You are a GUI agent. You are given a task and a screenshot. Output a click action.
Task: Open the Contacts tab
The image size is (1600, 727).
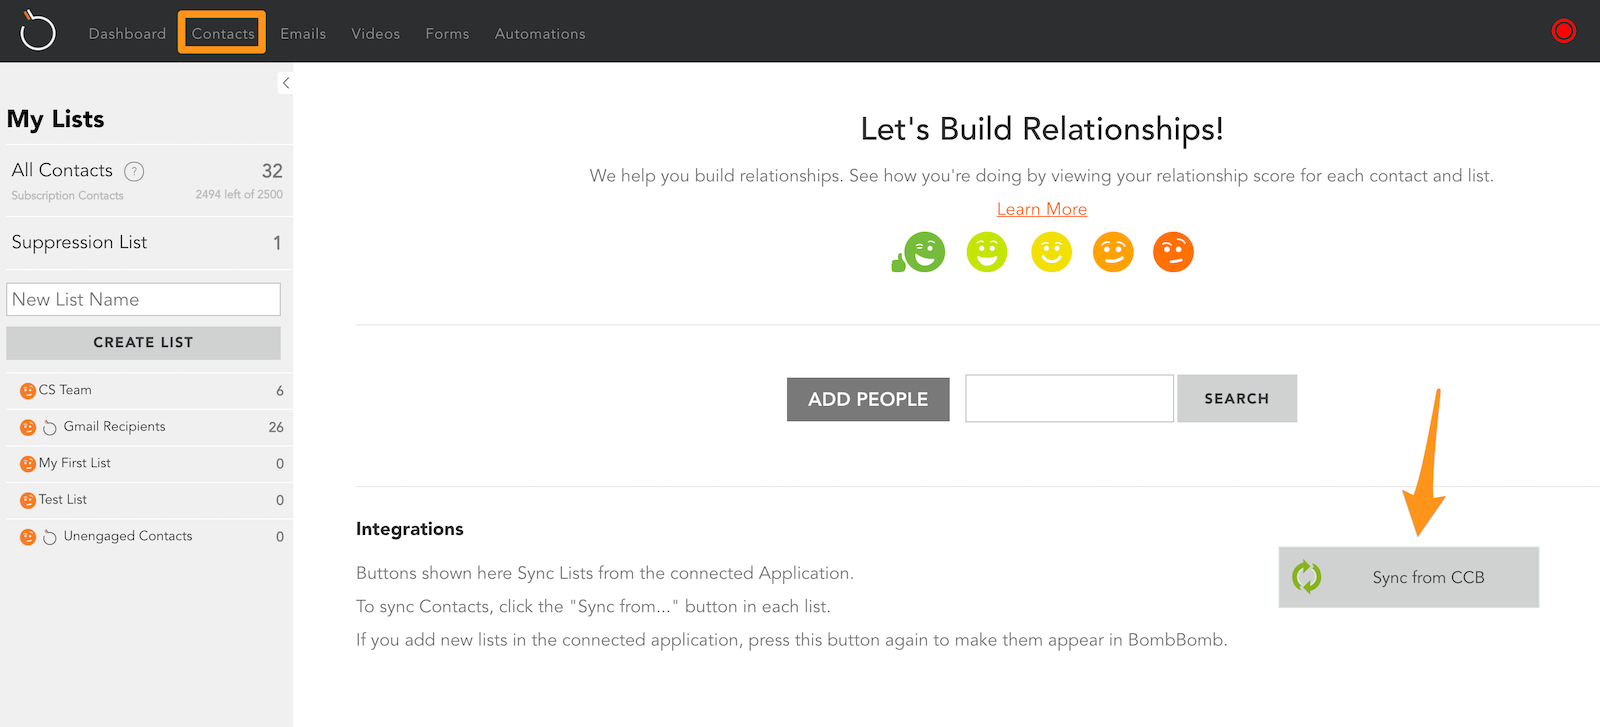coord(223,33)
